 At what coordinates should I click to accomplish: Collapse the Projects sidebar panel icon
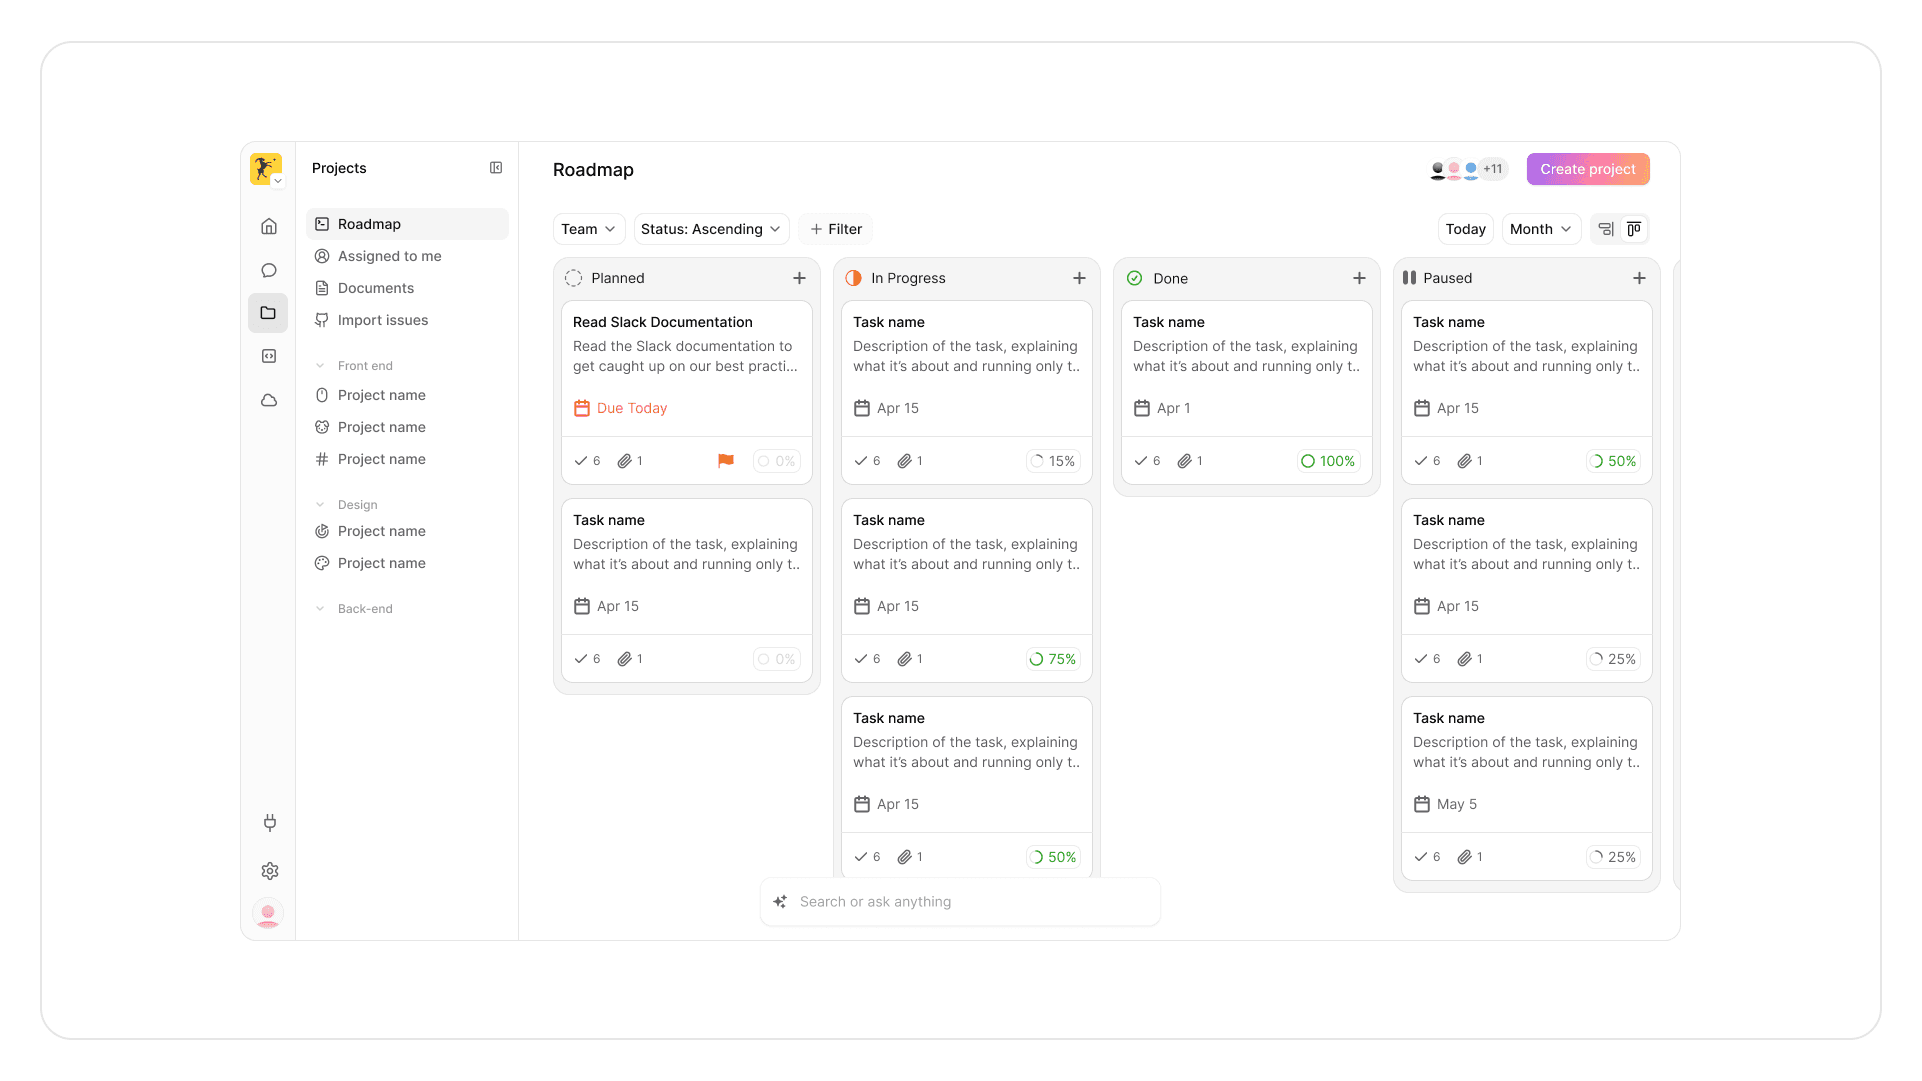[x=496, y=168]
